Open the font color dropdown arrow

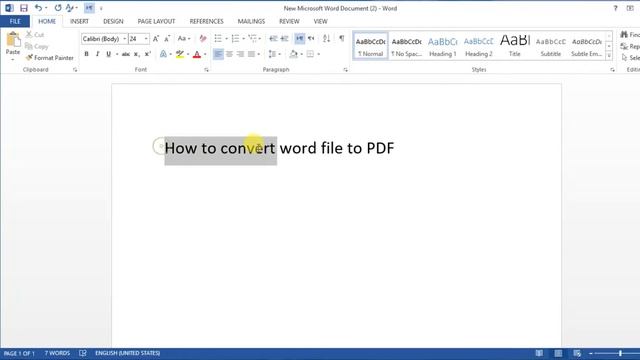205,54
